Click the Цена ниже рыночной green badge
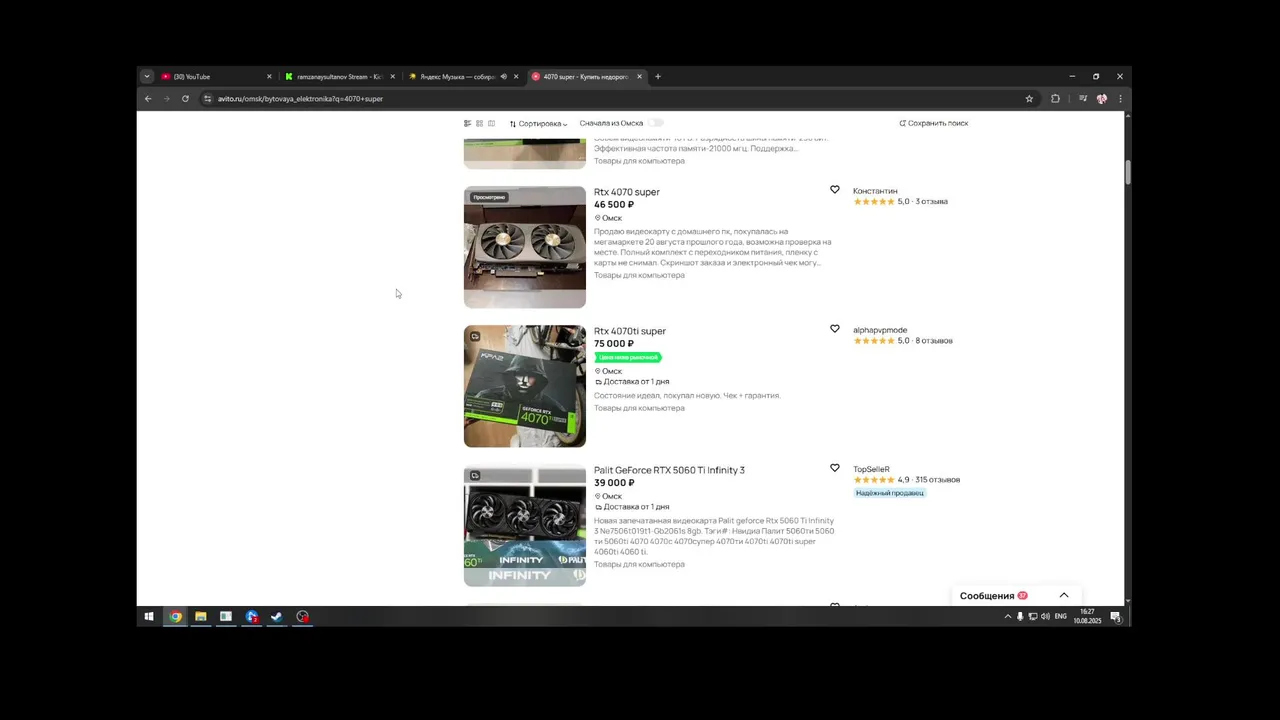1280x720 pixels. (628, 357)
